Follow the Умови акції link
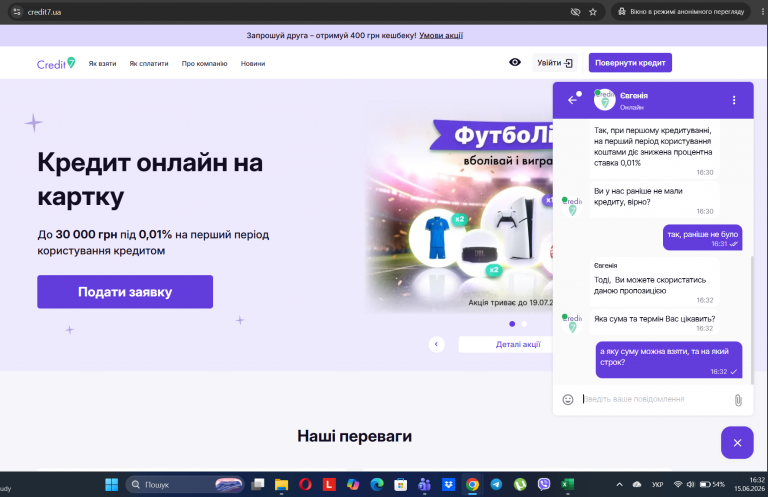768x497 pixels. (441, 35)
